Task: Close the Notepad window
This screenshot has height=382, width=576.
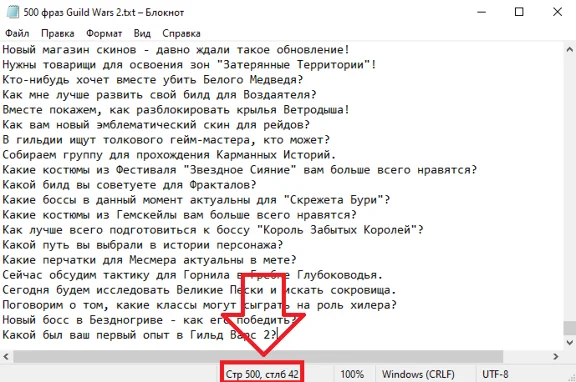Action: tap(557, 12)
